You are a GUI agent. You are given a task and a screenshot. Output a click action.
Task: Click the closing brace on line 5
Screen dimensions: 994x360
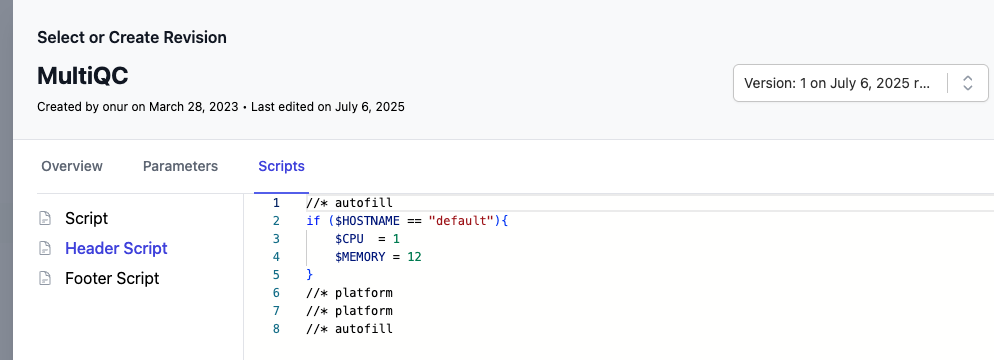point(309,274)
